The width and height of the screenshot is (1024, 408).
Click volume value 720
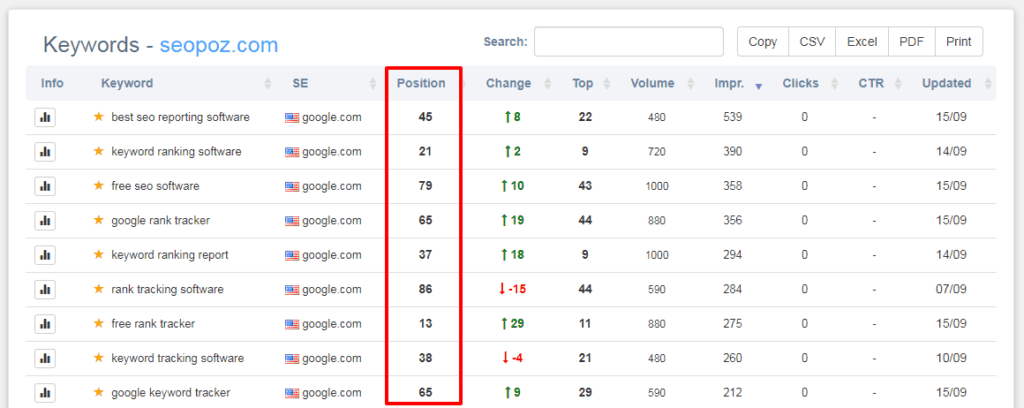(657, 152)
